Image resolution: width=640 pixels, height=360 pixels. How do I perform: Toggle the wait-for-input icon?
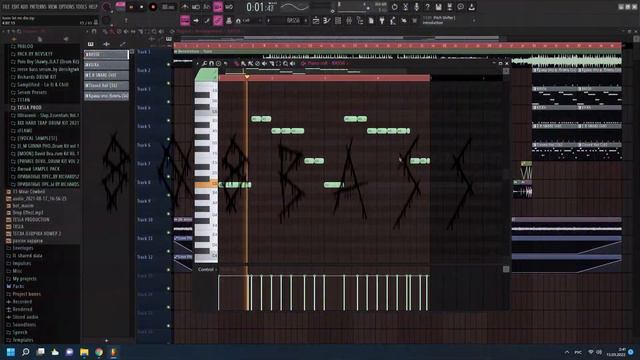196,7
